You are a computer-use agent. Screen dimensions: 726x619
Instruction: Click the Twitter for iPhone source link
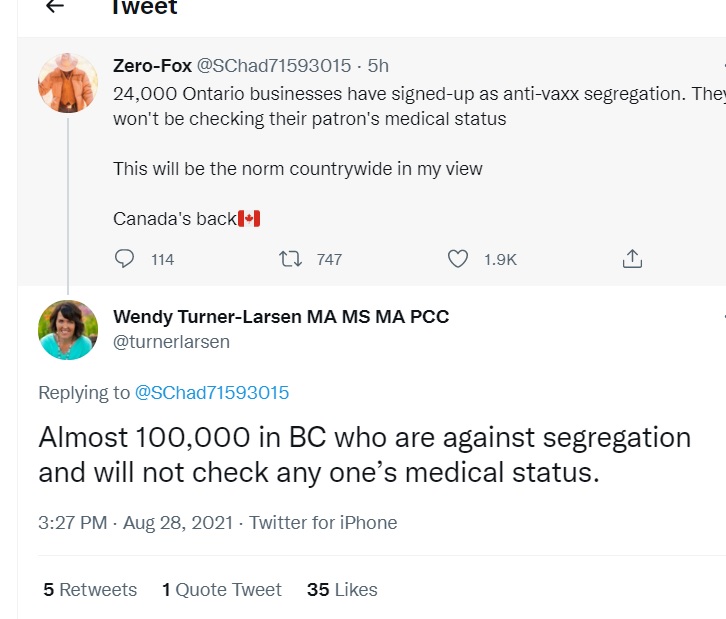323,523
